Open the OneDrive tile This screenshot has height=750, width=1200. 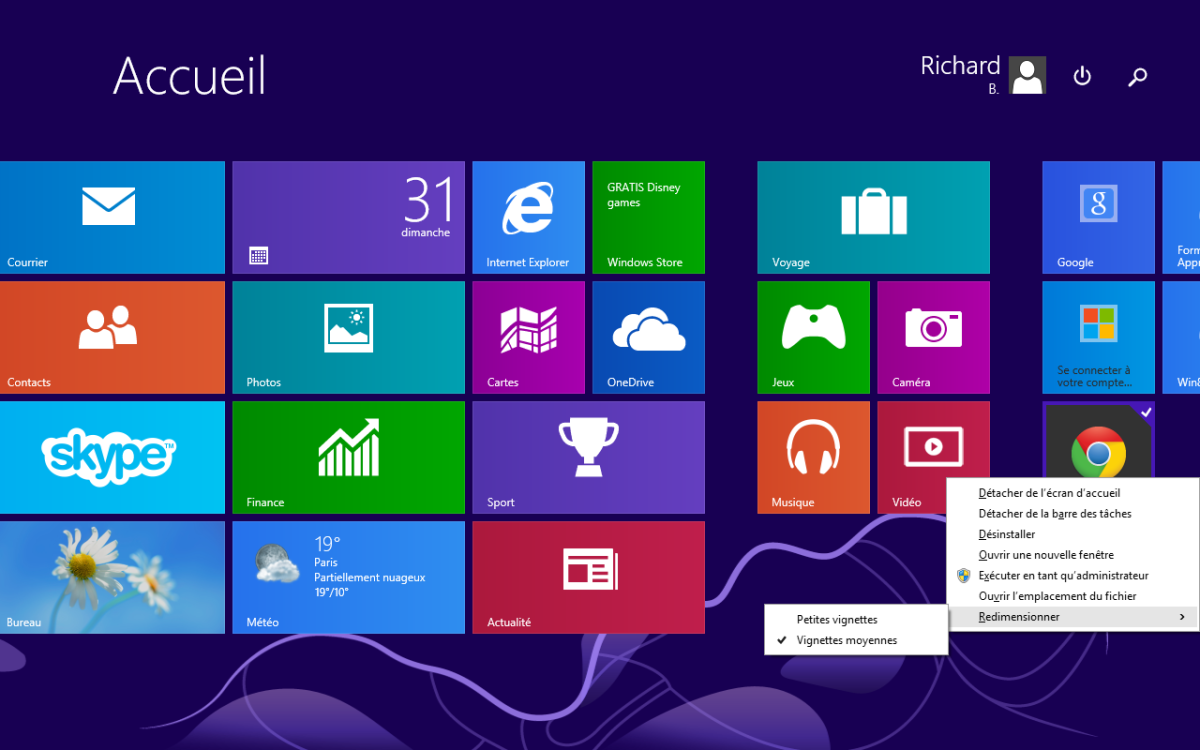pyautogui.click(x=648, y=337)
